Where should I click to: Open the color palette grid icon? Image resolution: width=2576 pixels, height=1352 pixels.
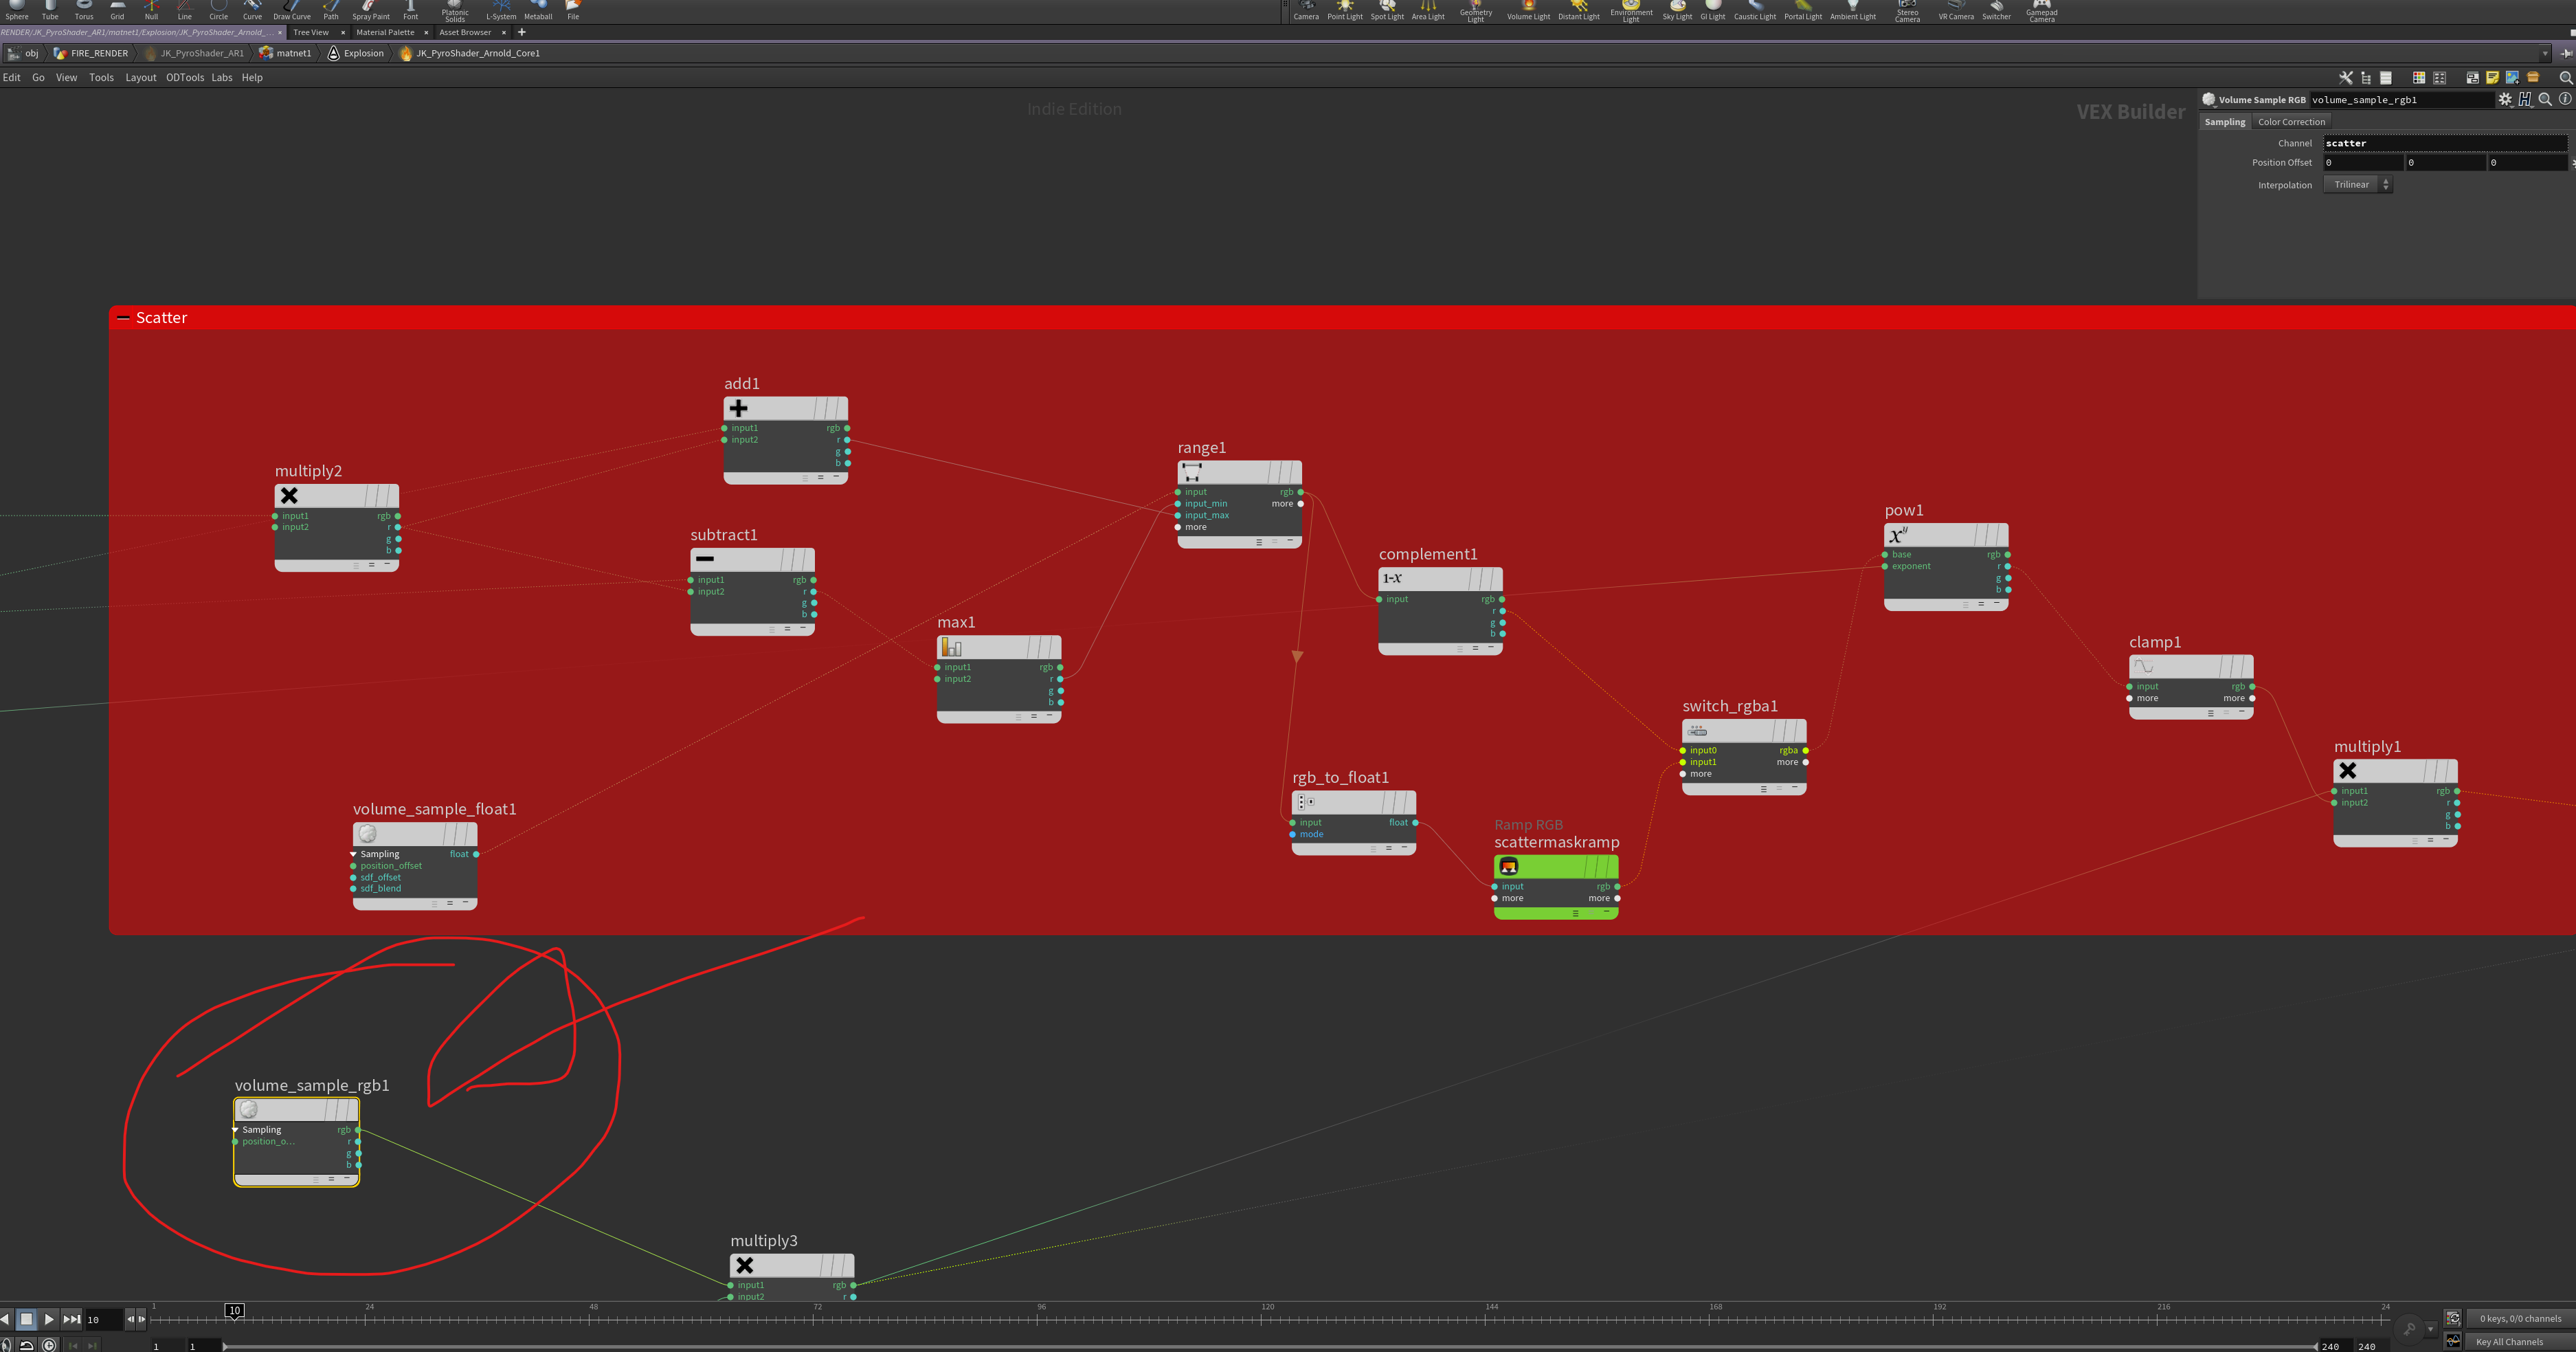[x=2420, y=78]
